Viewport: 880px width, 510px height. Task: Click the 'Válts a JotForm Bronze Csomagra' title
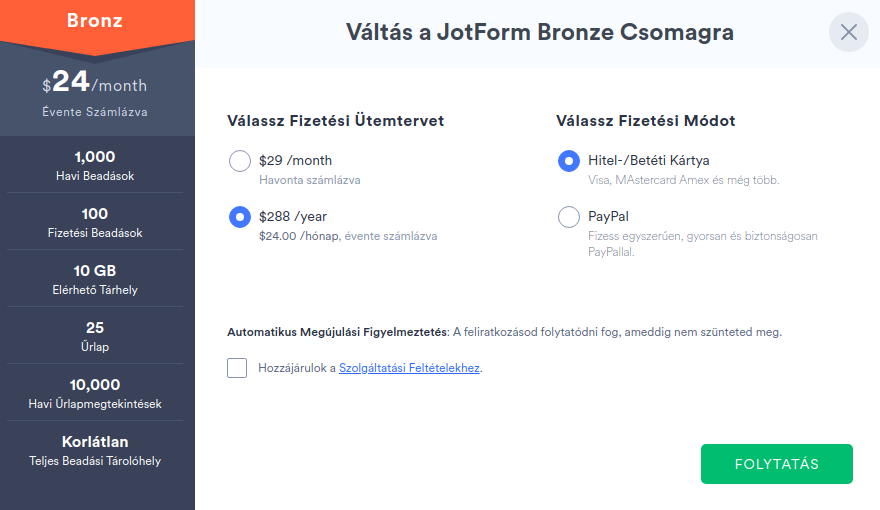point(540,32)
